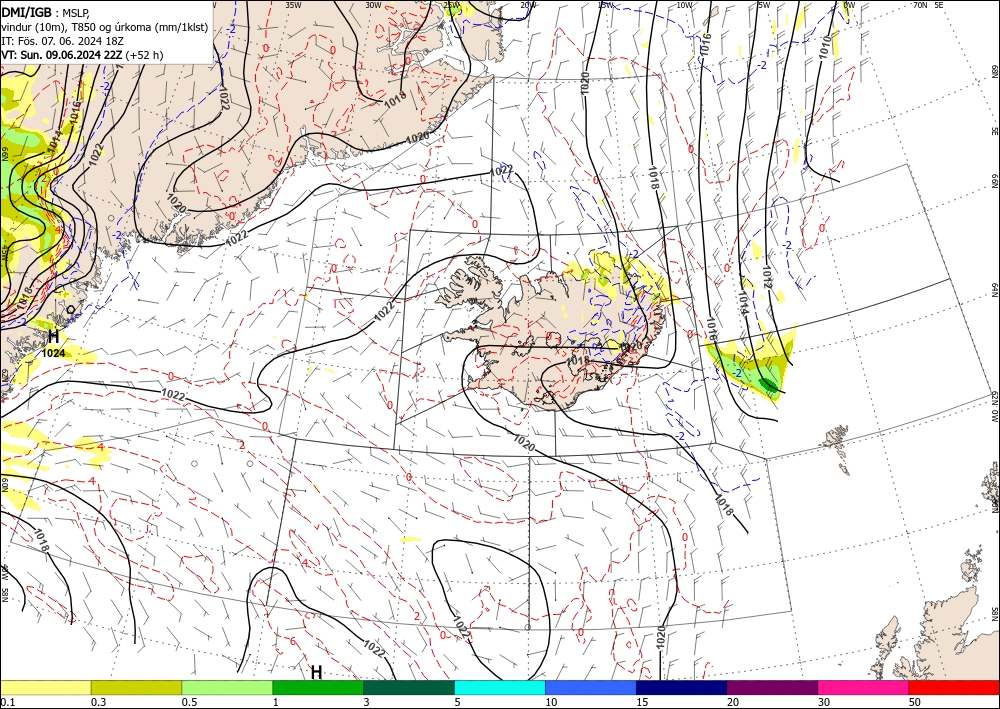Screen dimensions: 1000x709
Task: Click the H 1024 high-pressure marker
Action: click(54, 342)
